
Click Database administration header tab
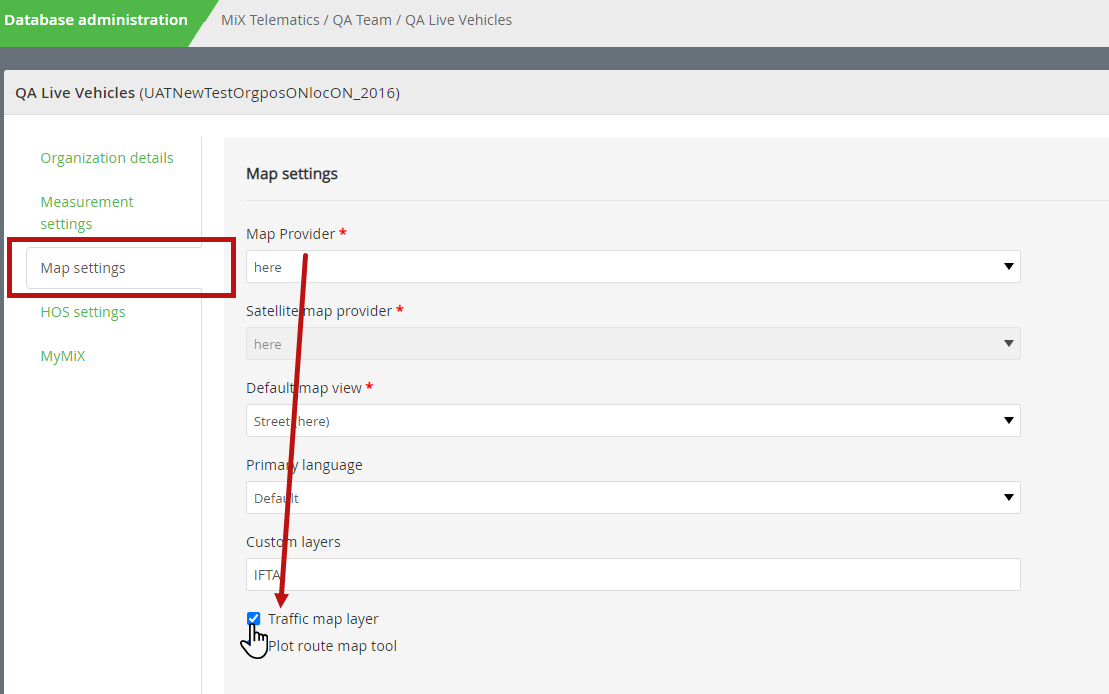96,20
